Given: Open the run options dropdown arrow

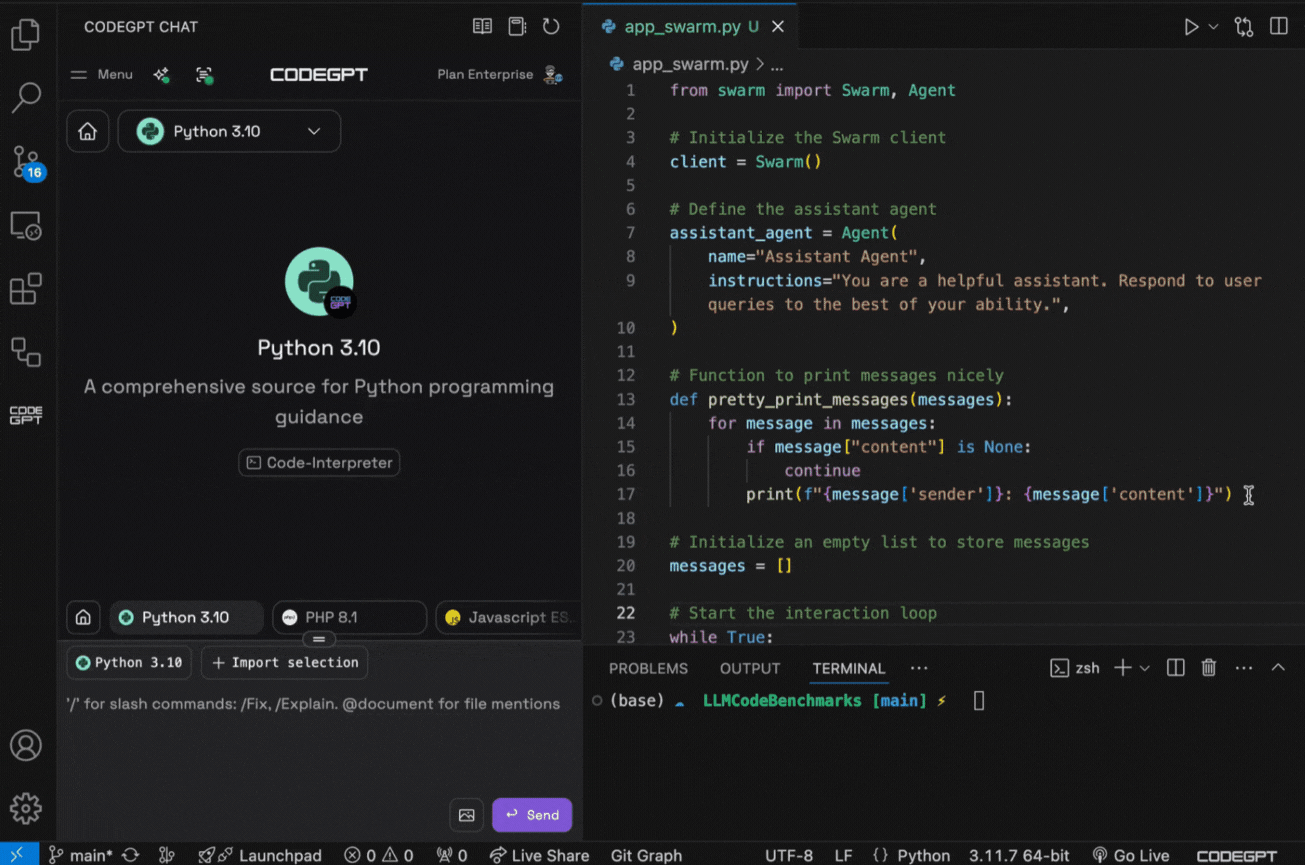Looking at the screenshot, I should (x=1214, y=27).
